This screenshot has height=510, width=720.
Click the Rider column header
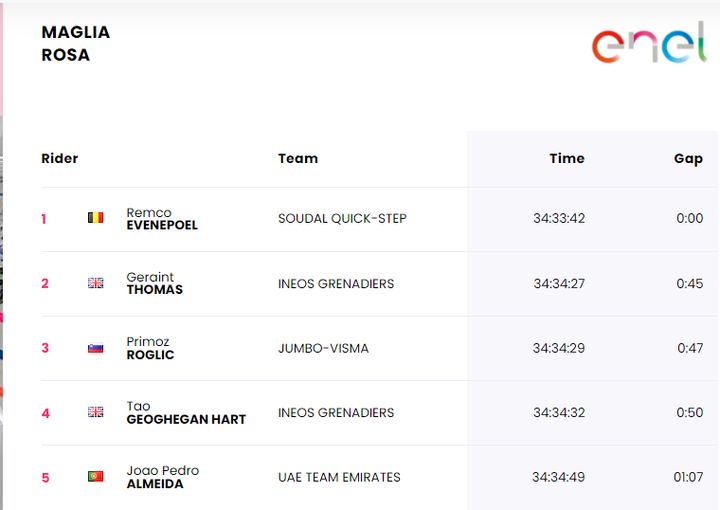coord(60,158)
